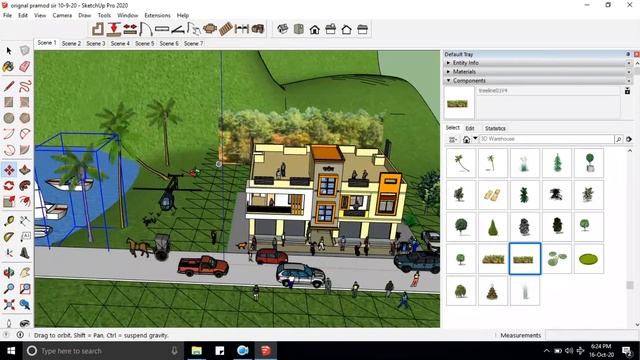Select the green oval component thumbnail

point(588,259)
